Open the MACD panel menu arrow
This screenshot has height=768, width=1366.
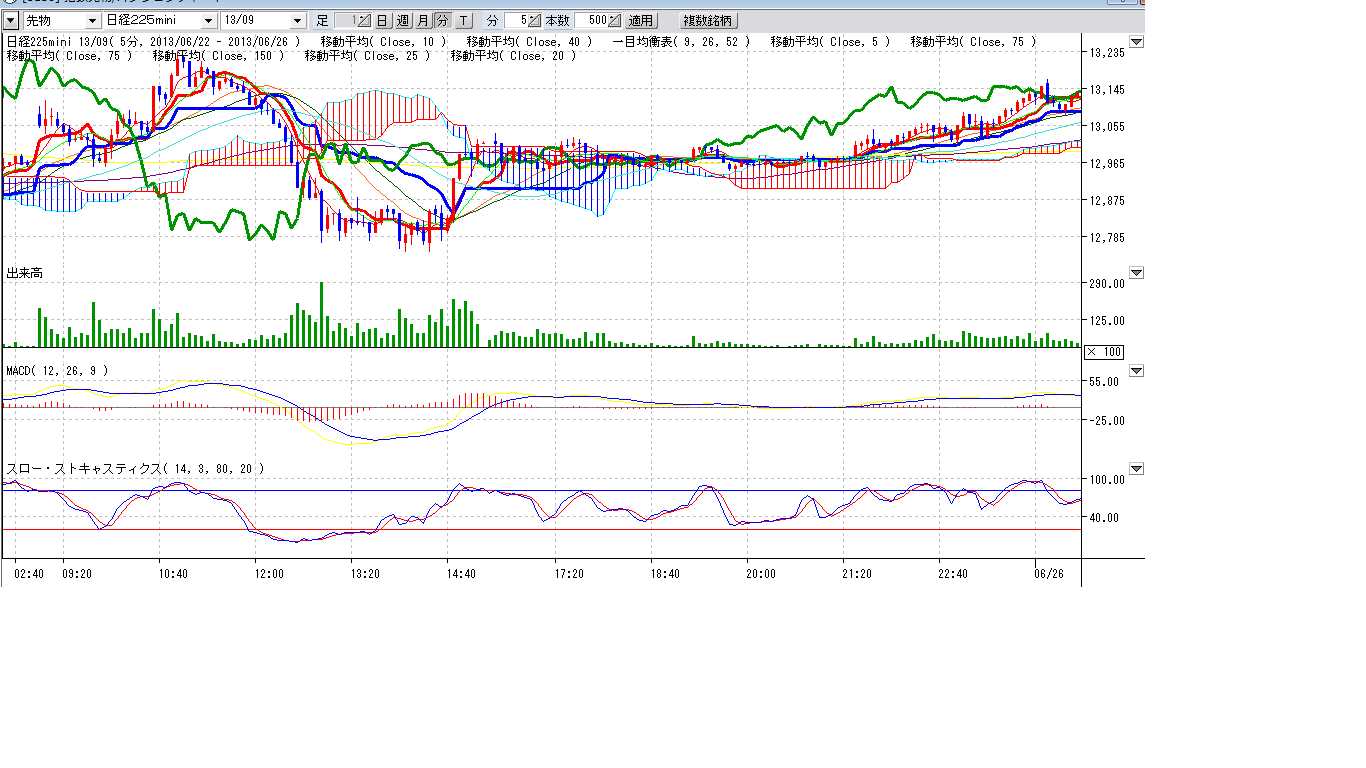pyautogui.click(x=1135, y=371)
